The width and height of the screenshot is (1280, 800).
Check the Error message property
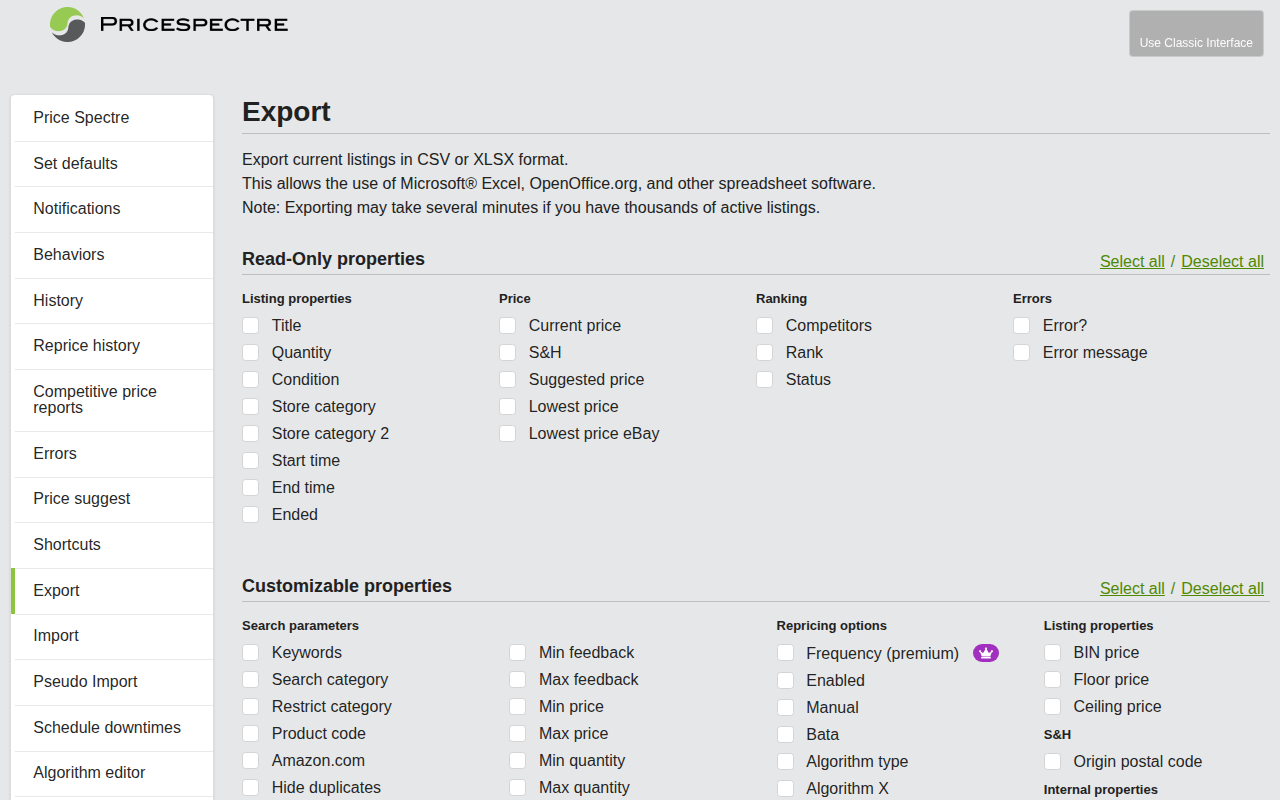[1021, 352]
